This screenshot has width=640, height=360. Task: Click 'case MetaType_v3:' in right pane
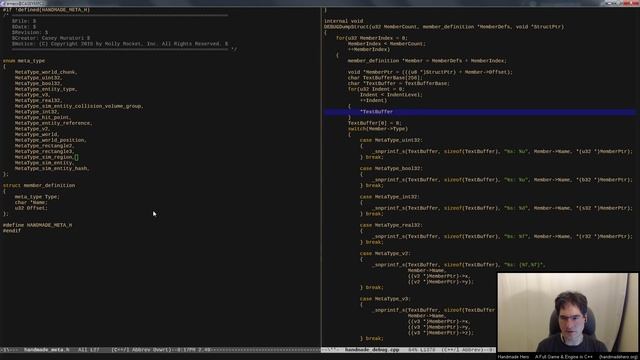pyautogui.click(x=385, y=299)
